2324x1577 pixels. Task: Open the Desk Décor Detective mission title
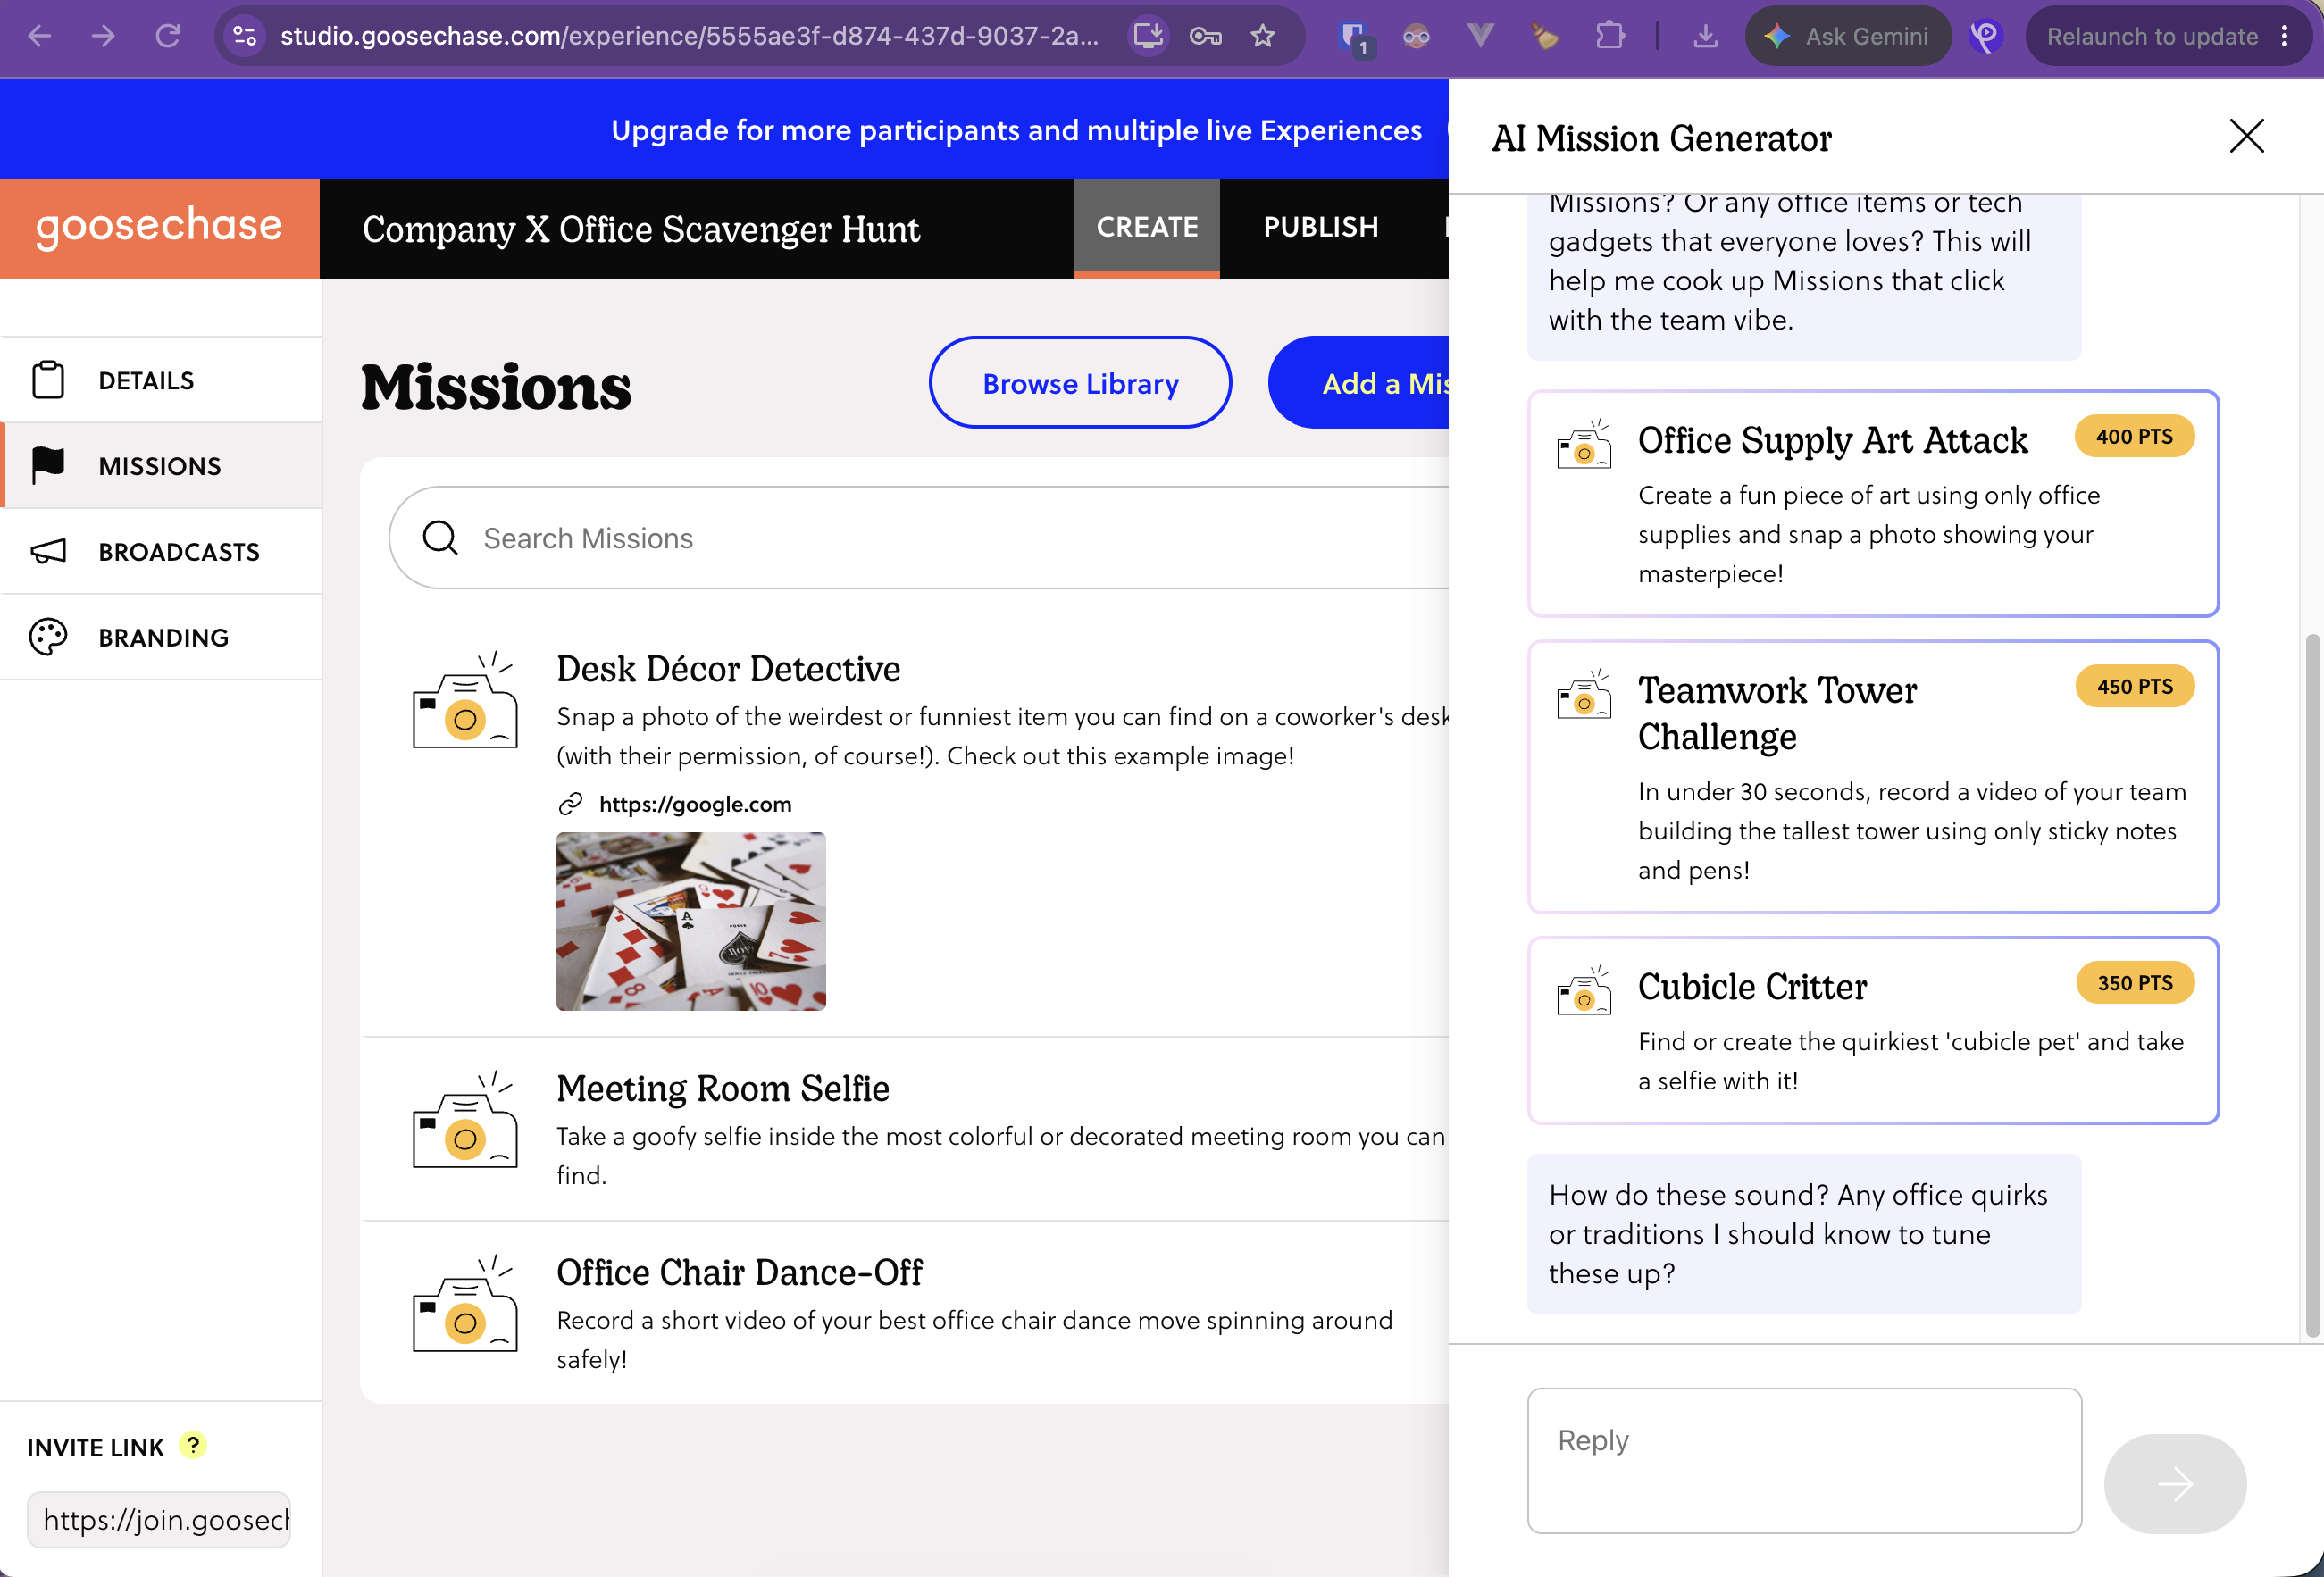(728, 669)
